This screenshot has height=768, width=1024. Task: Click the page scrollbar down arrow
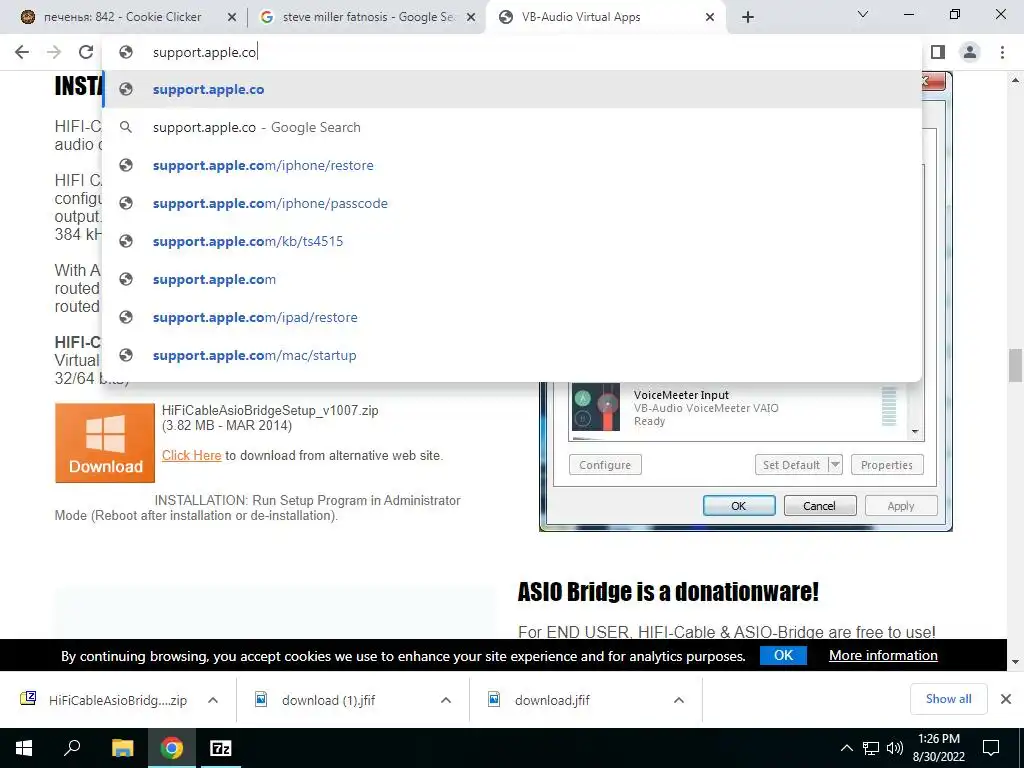point(1015,662)
